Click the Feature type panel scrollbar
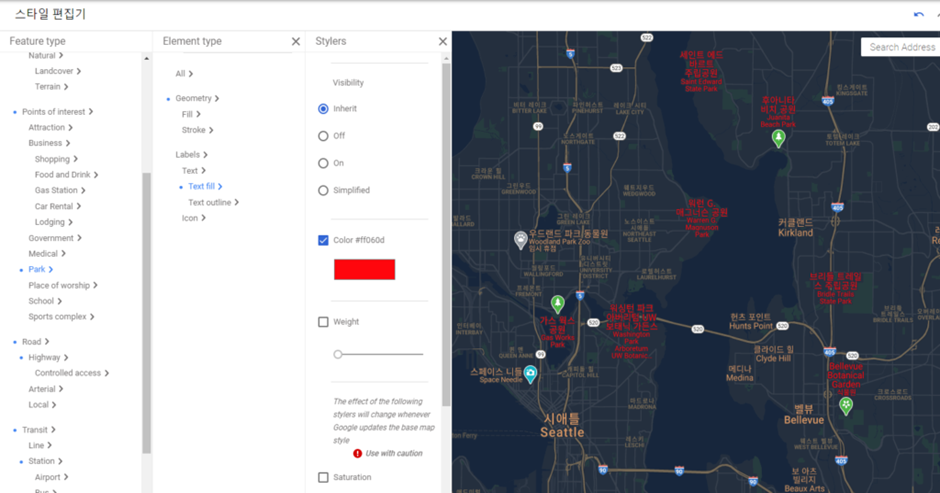 [x=146, y=312]
